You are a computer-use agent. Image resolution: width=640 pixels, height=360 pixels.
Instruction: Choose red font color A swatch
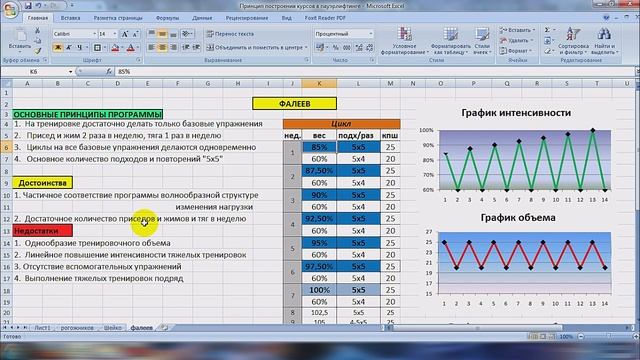131,48
